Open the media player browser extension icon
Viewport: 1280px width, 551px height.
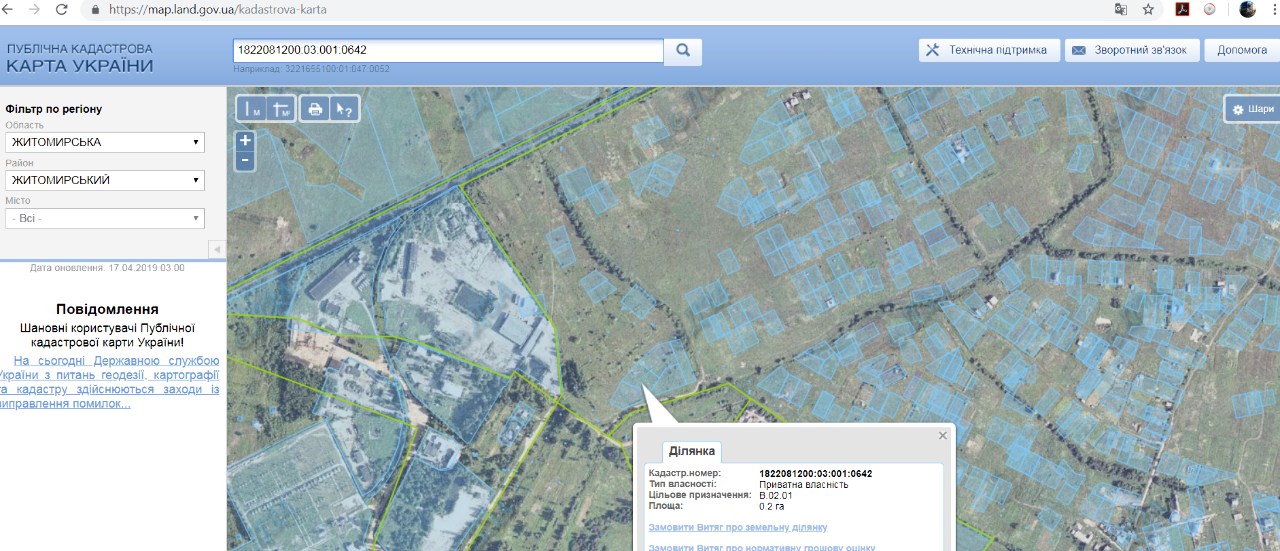point(1210,9)
